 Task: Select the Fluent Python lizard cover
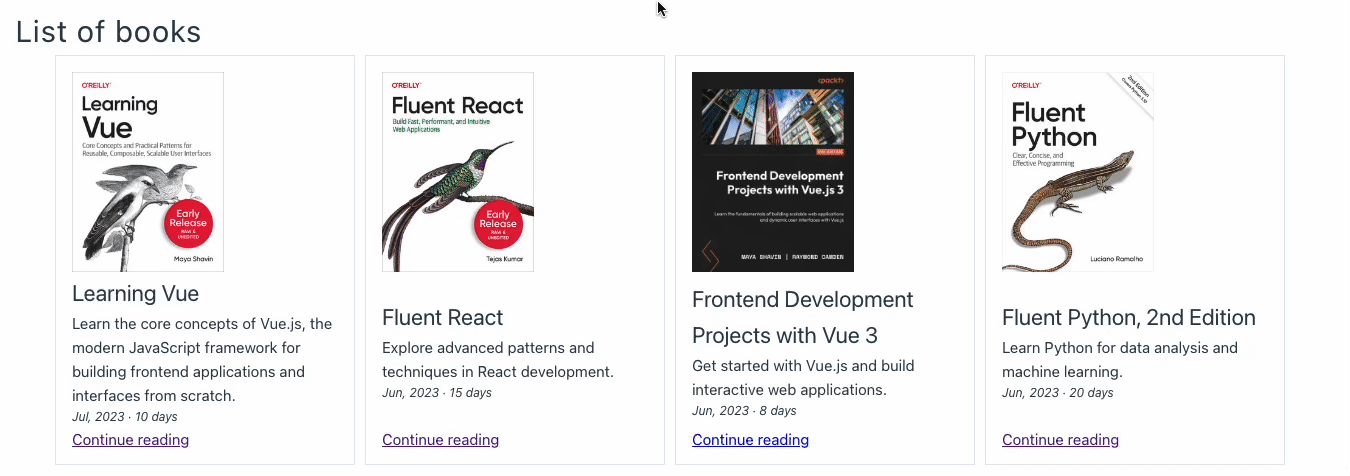1077,171
